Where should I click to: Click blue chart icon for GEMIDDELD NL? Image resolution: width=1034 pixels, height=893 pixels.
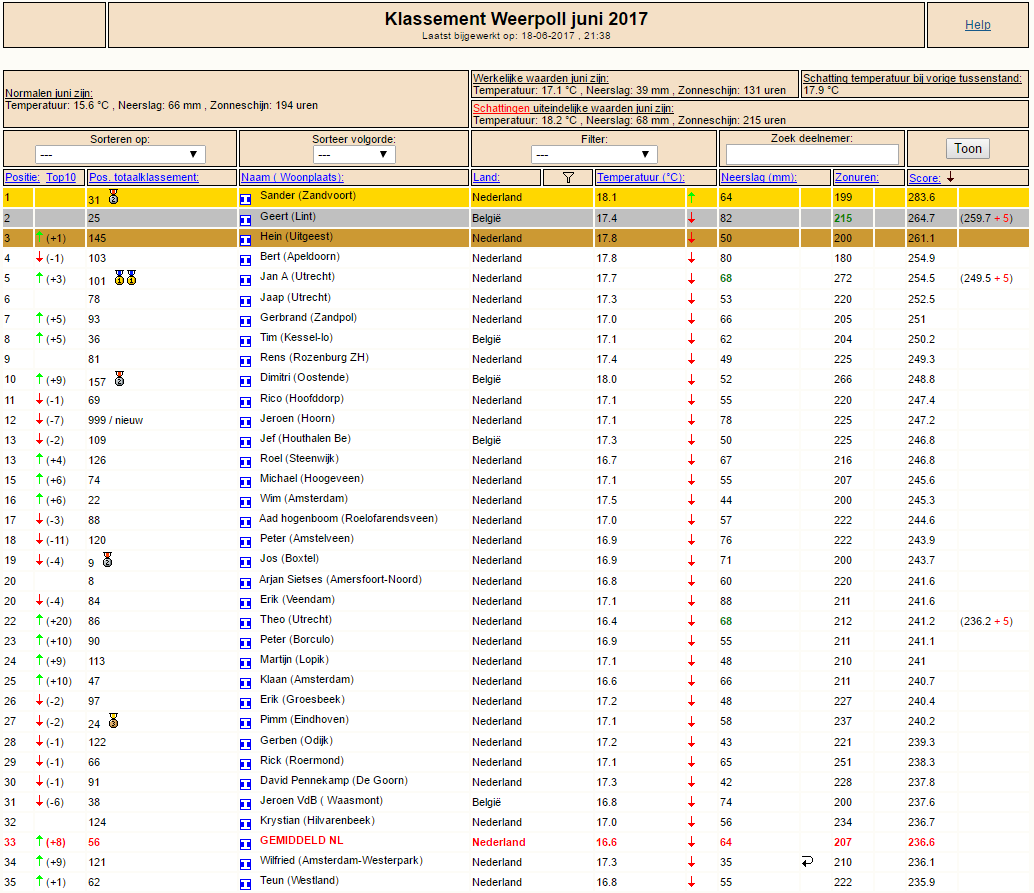[245, 844]
